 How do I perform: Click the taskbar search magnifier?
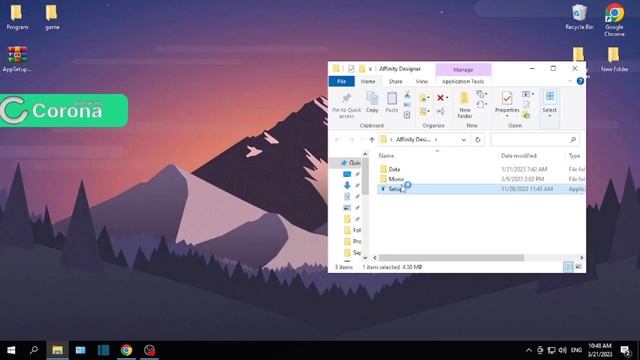click(x=34, y=350)
